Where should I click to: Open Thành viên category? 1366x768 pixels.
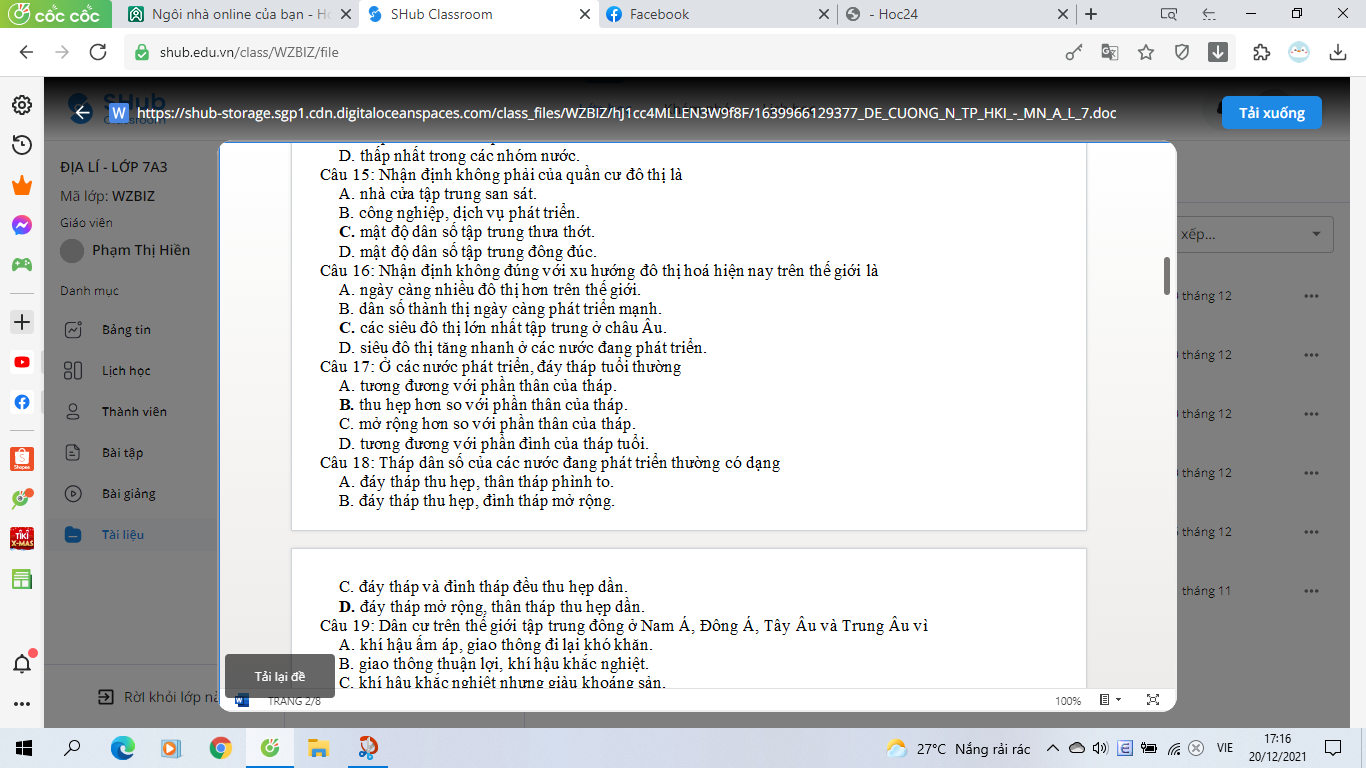(134, 411)
